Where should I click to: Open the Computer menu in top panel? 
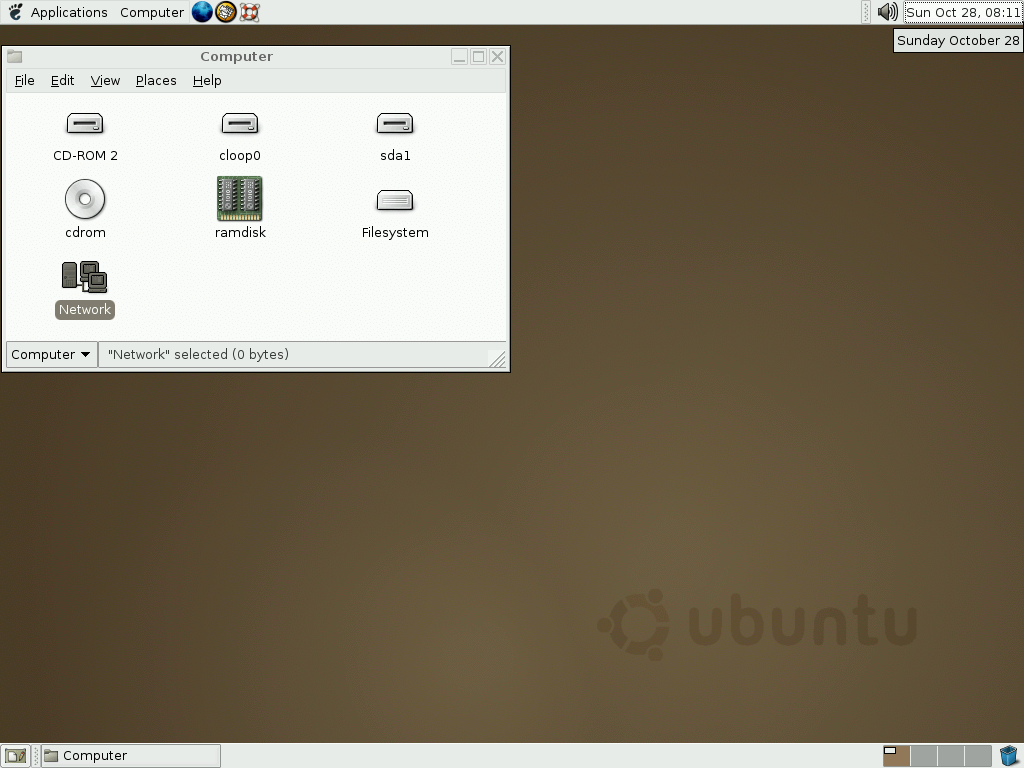tap(151, 12)
